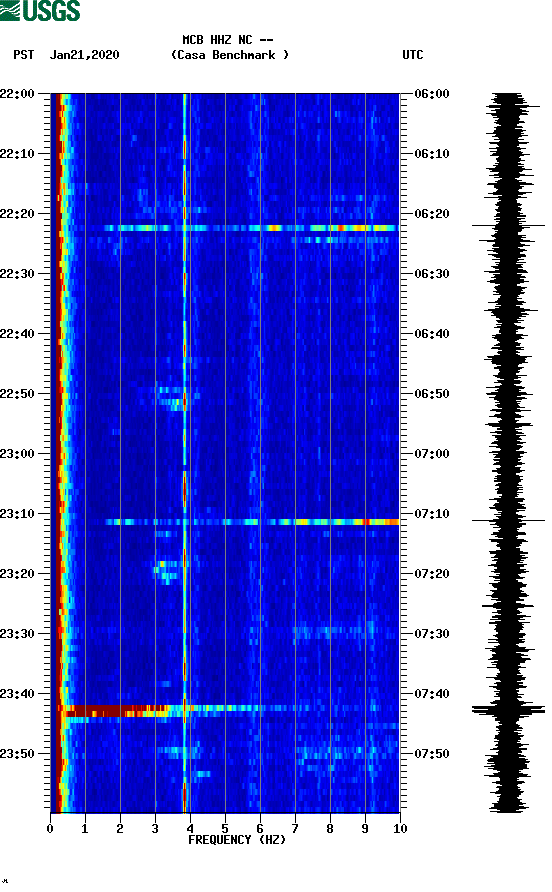Click the PST timezone label
The image size is (552, 892).
pos(23,55)
